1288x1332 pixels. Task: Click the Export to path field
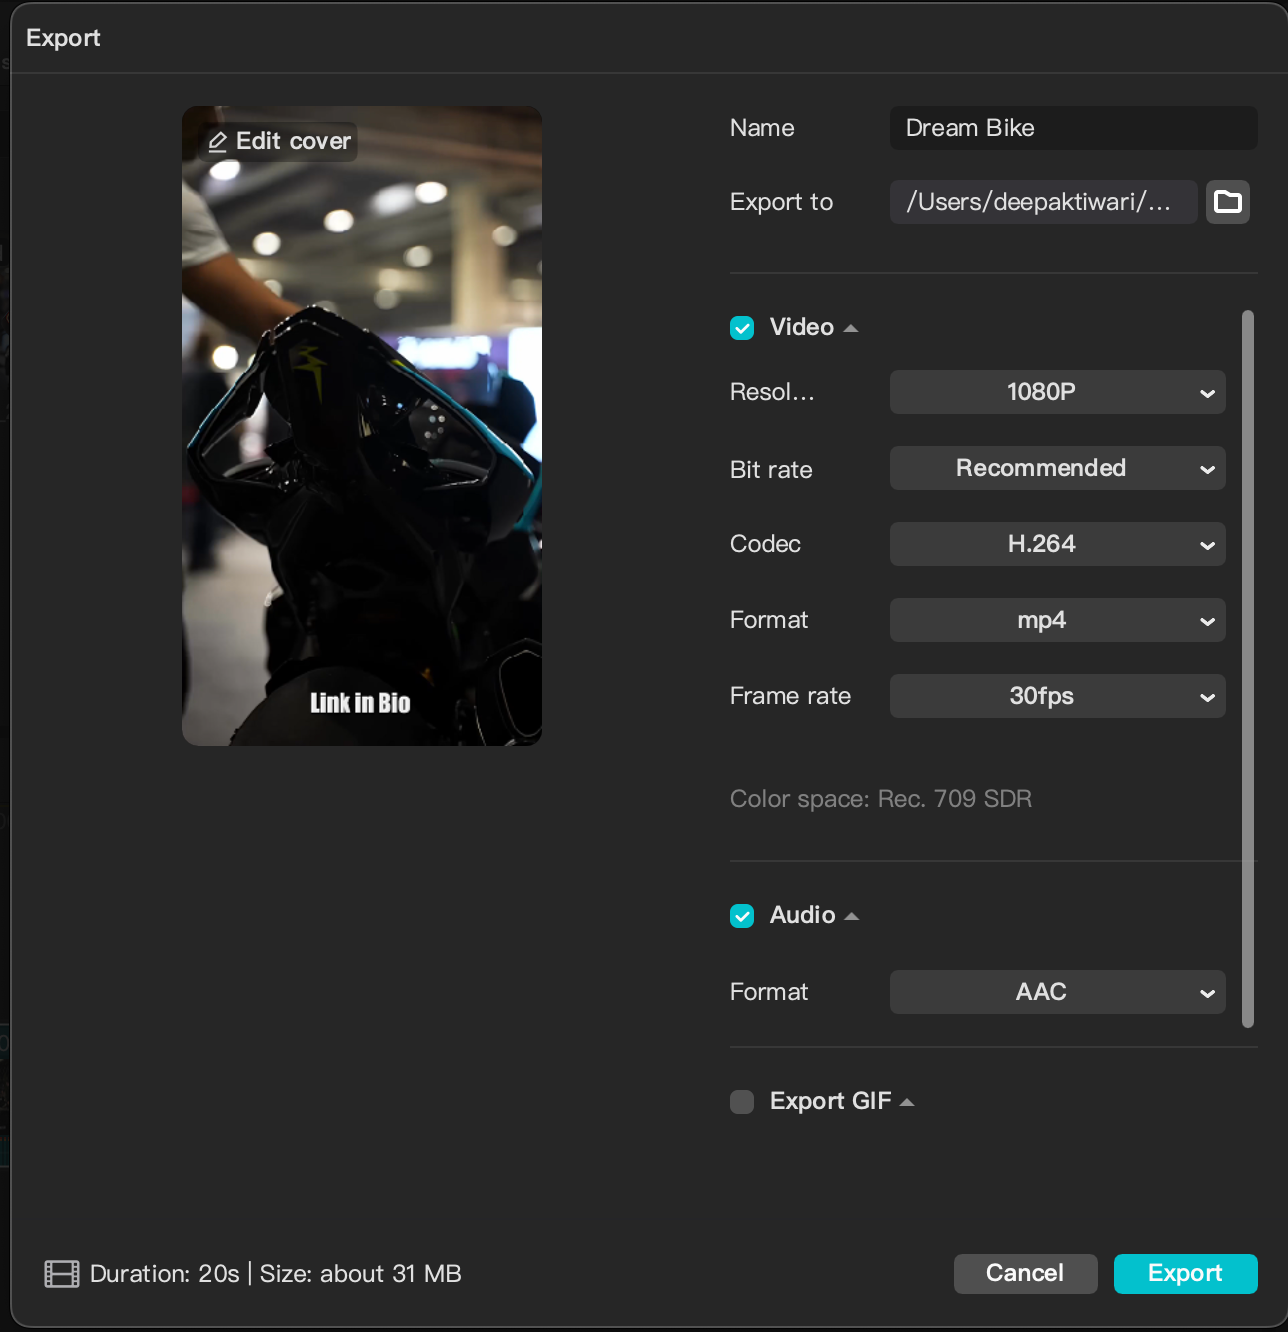pyautogui.click(x=1043, y=202)
